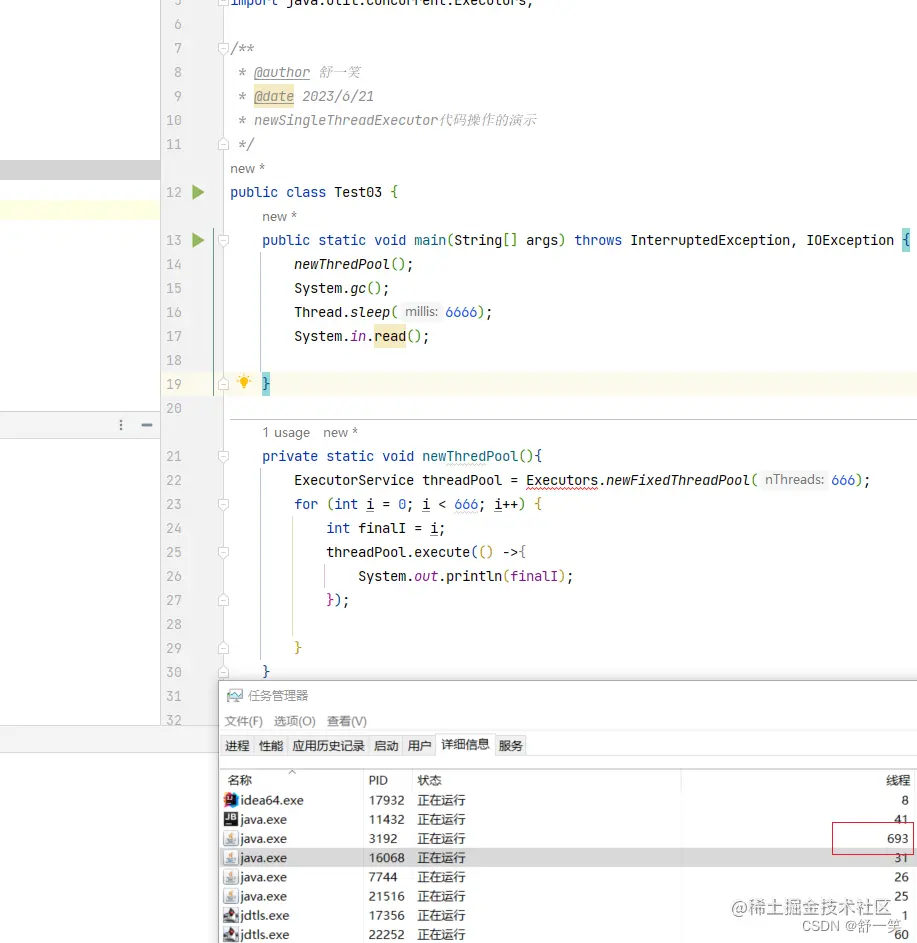
Task: Click the thread count 693 cell
Action: pos(897,838)
